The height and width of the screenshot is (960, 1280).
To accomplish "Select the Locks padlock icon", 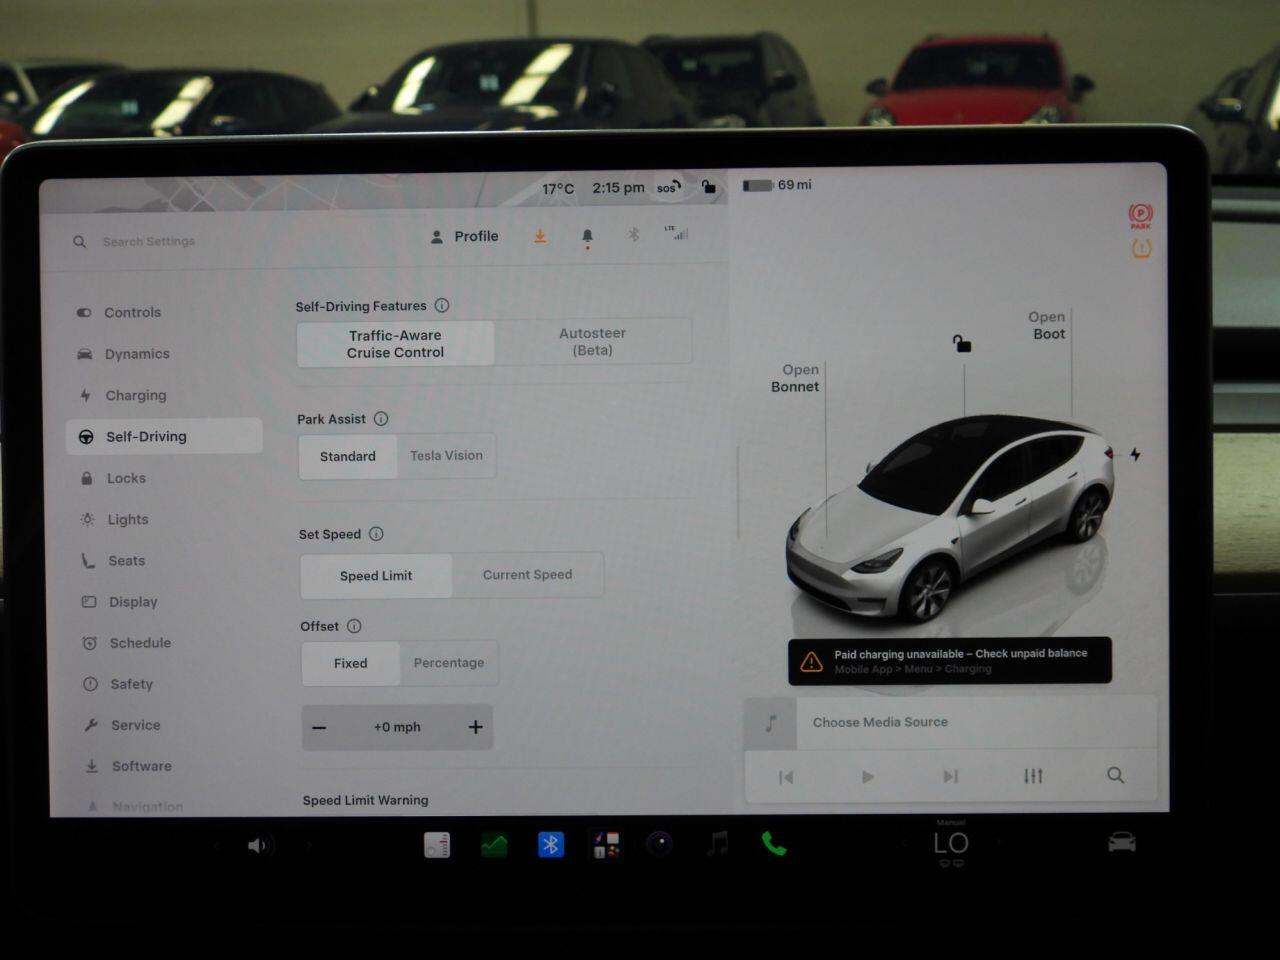I will pos(87,478).
